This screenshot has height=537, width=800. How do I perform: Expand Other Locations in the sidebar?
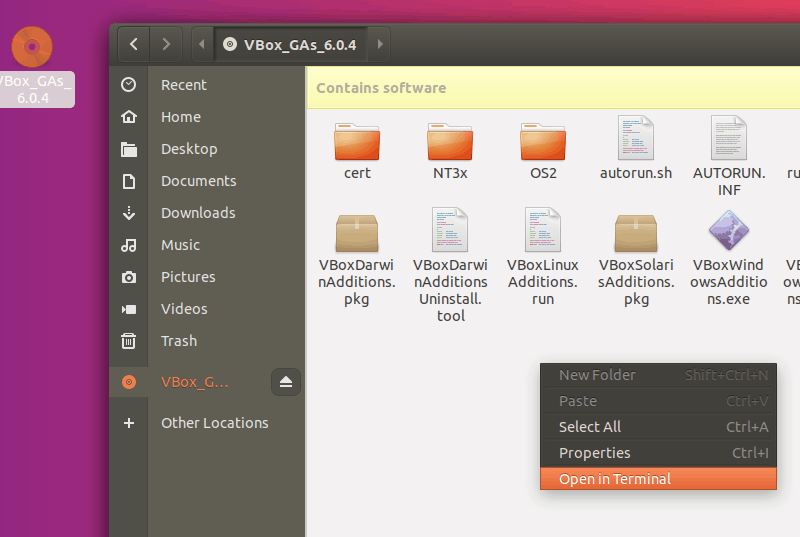coord(214,423)
